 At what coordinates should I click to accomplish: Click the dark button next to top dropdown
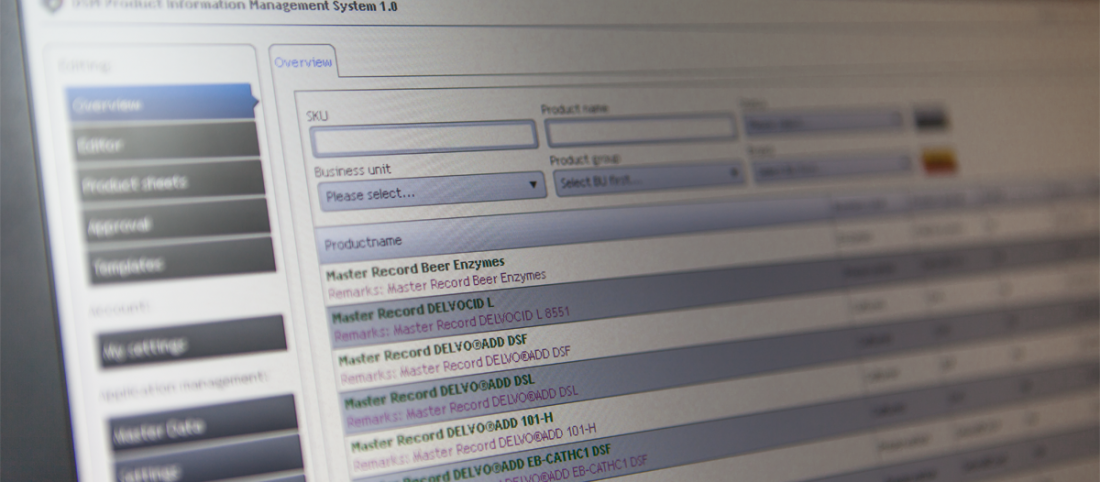click(932, 119)
